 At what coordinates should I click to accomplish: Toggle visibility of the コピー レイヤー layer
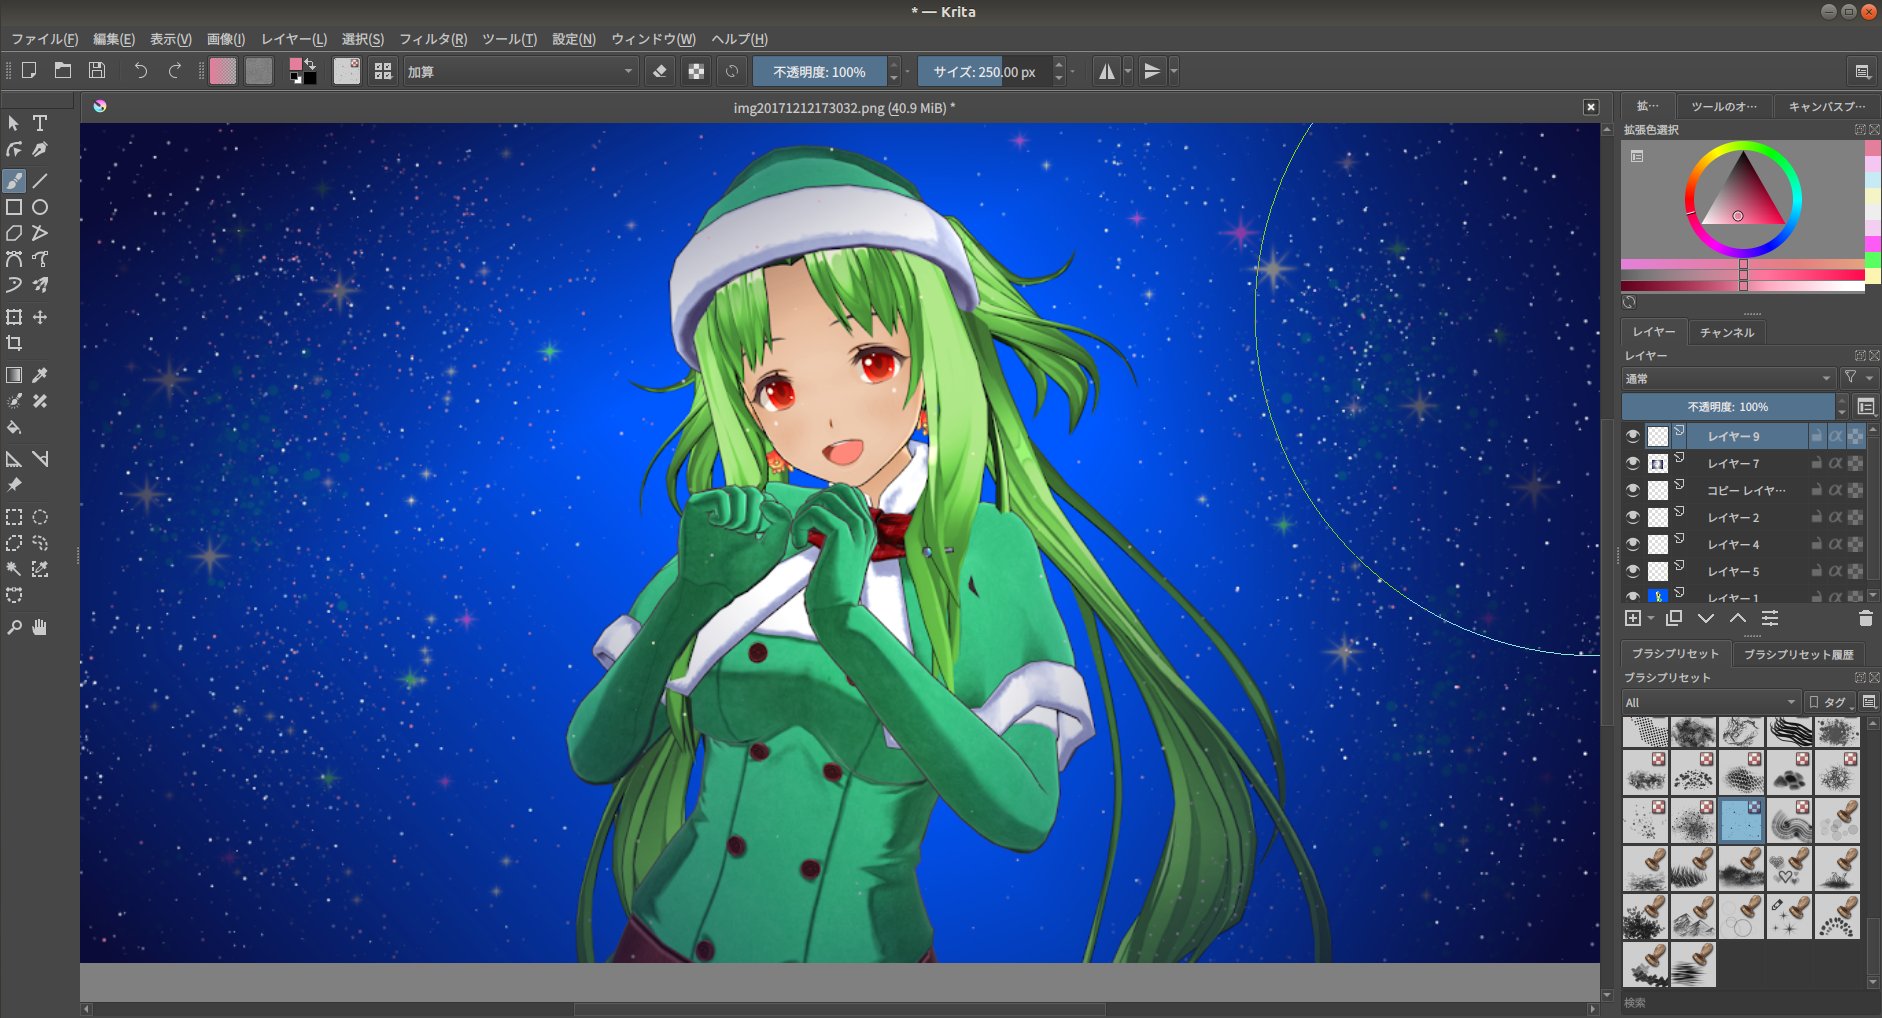(x=1633, y=490)
